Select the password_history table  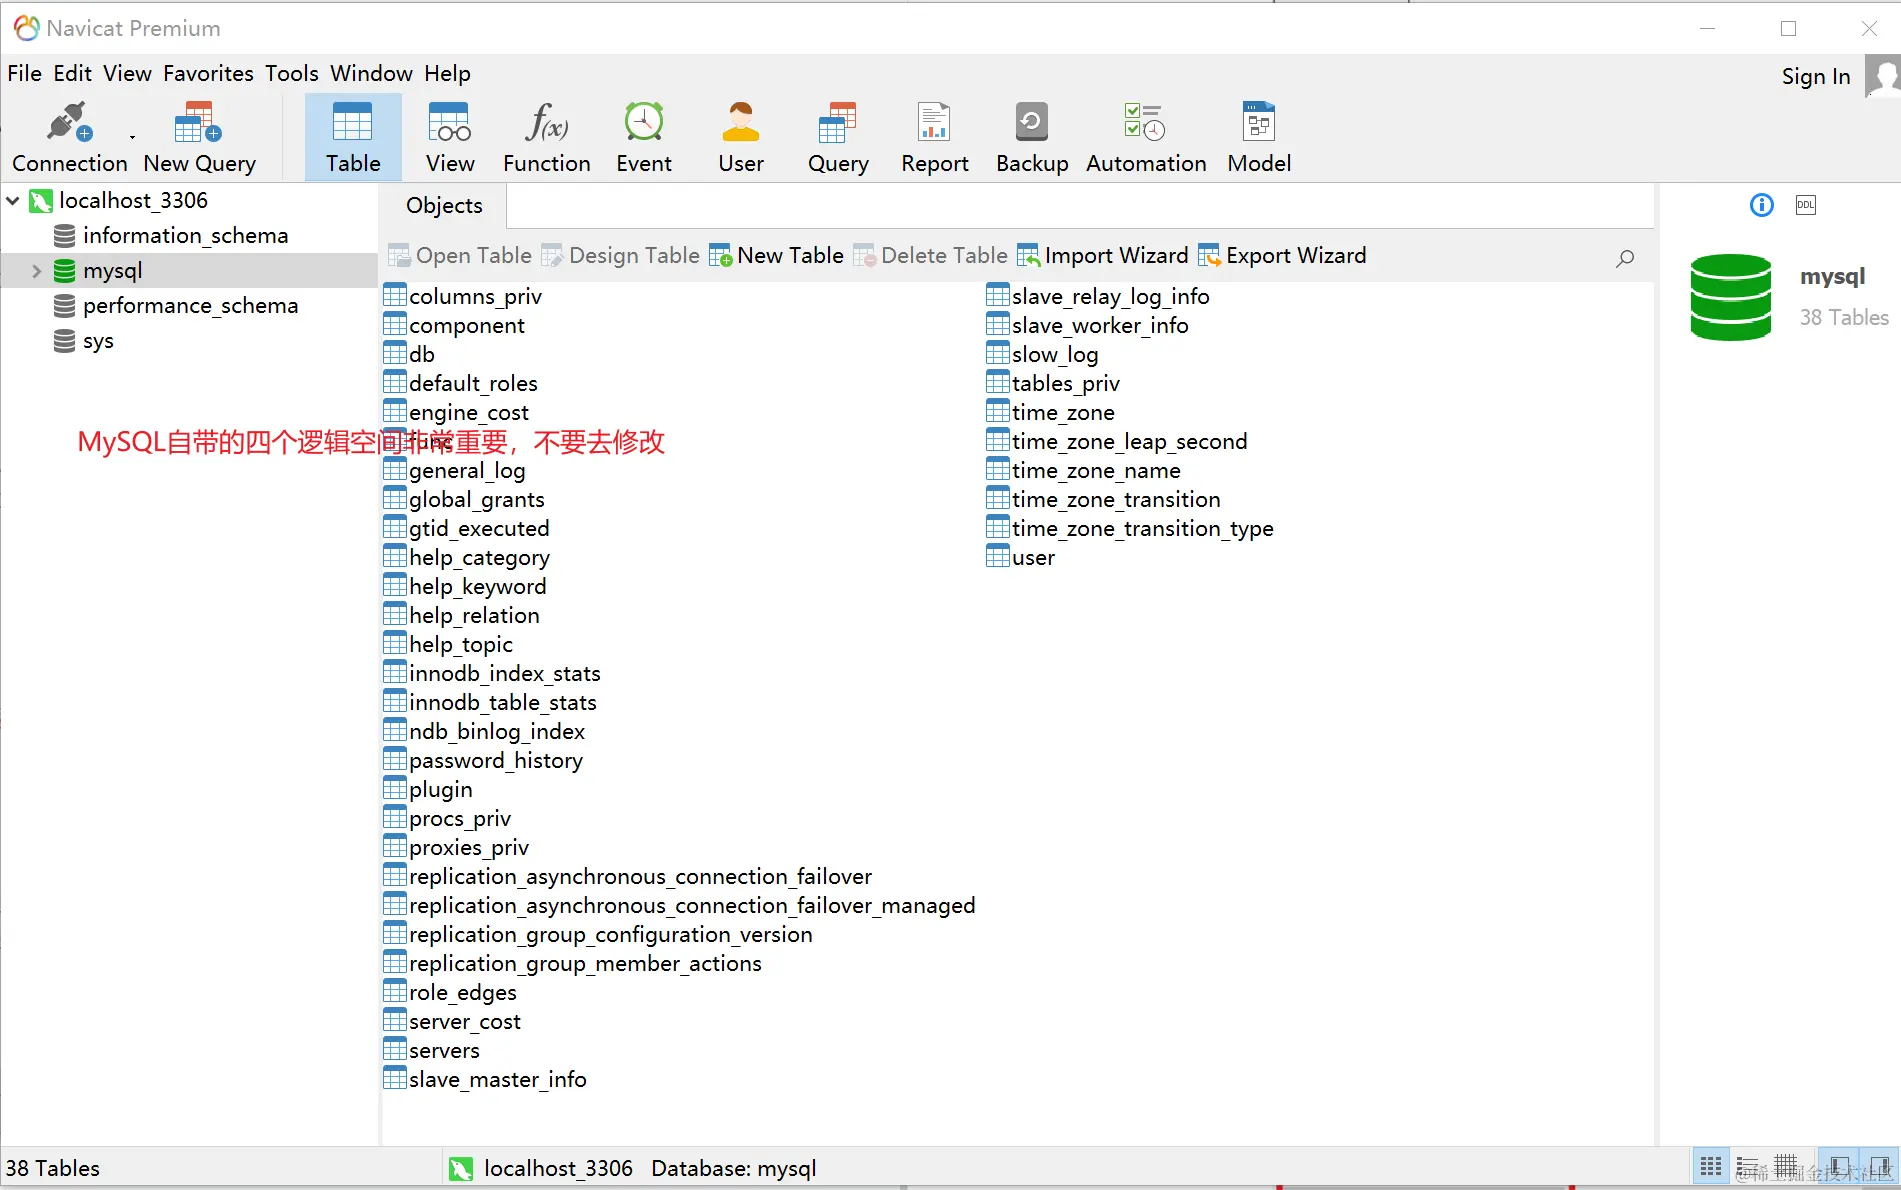point(484,760)
